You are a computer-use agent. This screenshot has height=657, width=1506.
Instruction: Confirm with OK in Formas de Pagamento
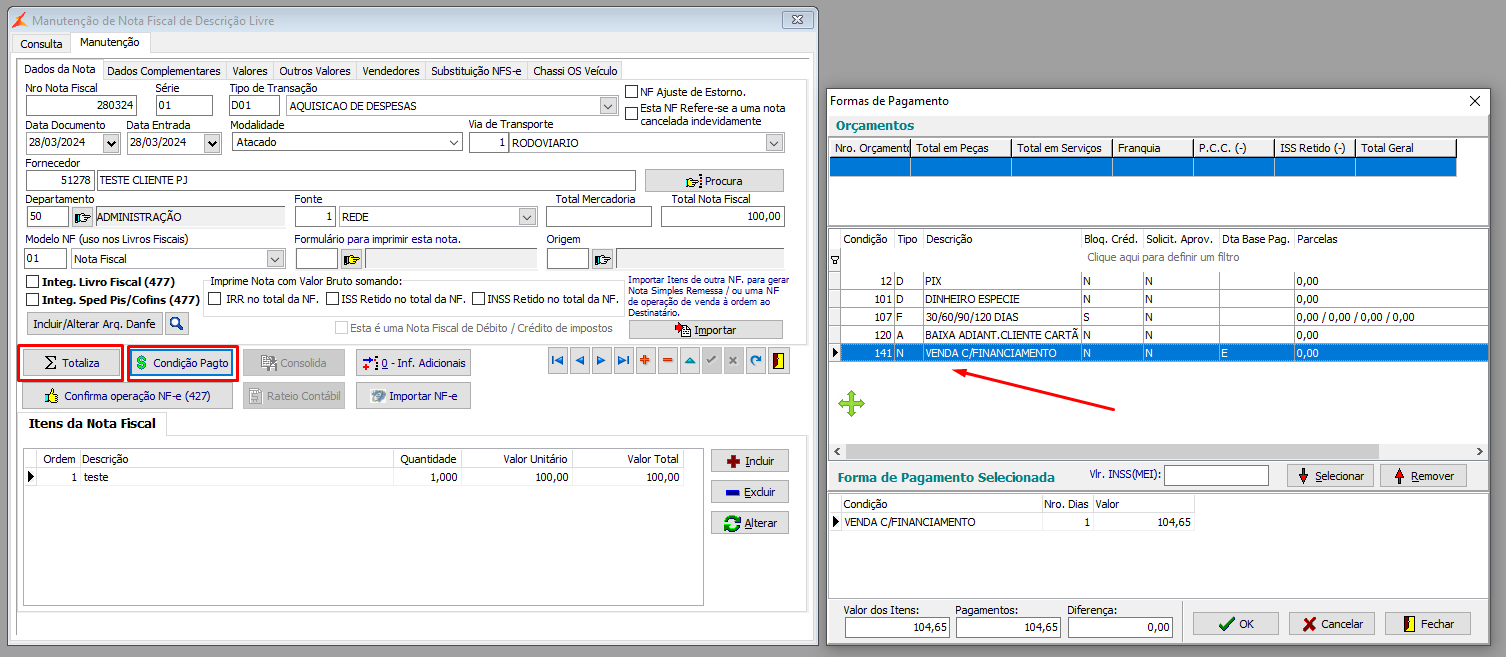point(1236,623)
